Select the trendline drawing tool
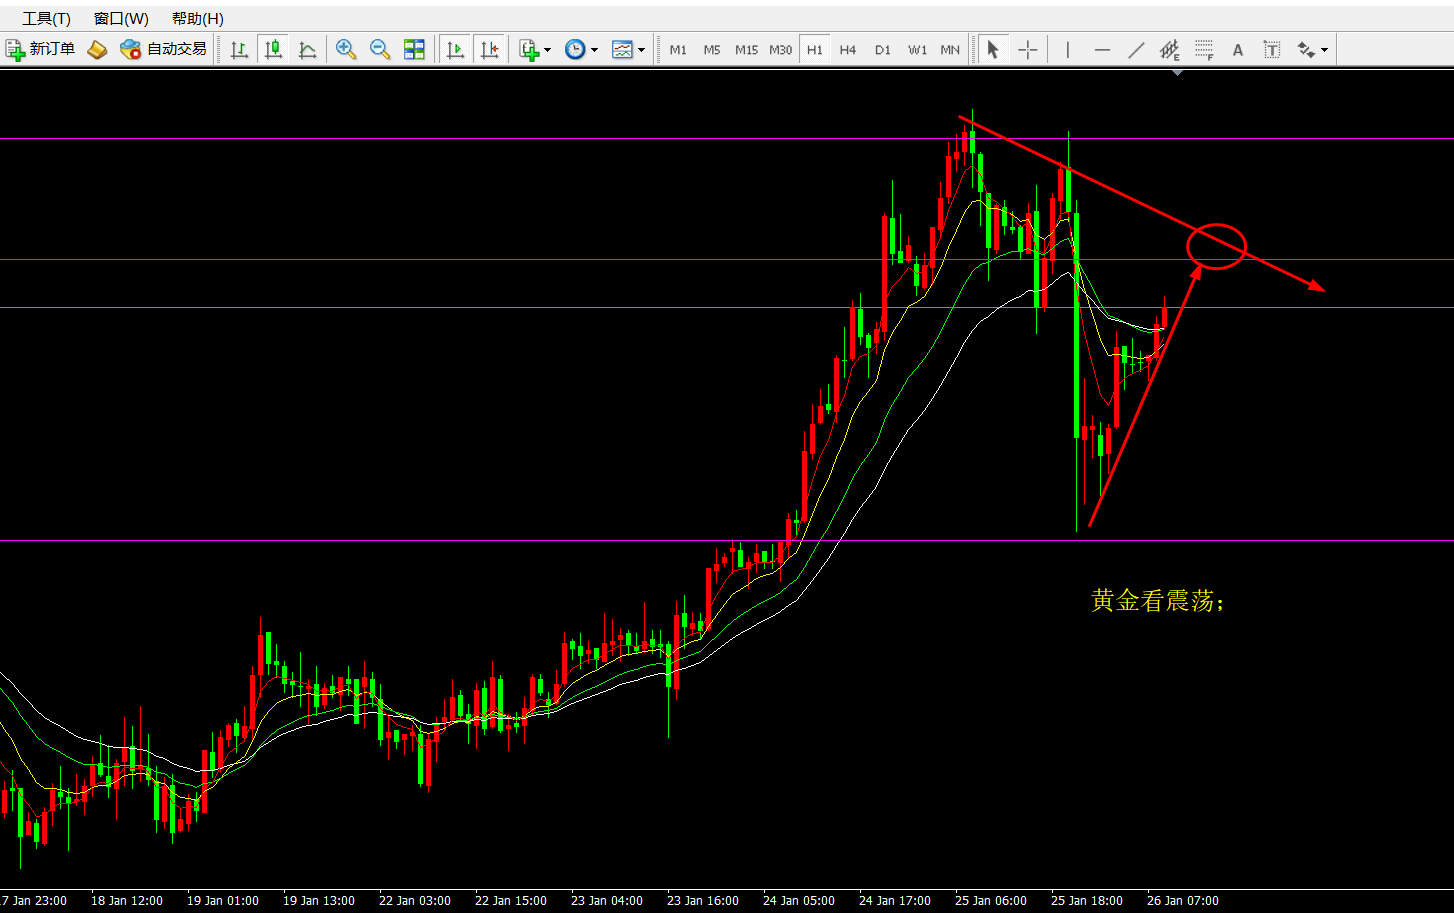Viewport: 1454px width, 913px height. pyautogui.click(x=1136, y=49)
